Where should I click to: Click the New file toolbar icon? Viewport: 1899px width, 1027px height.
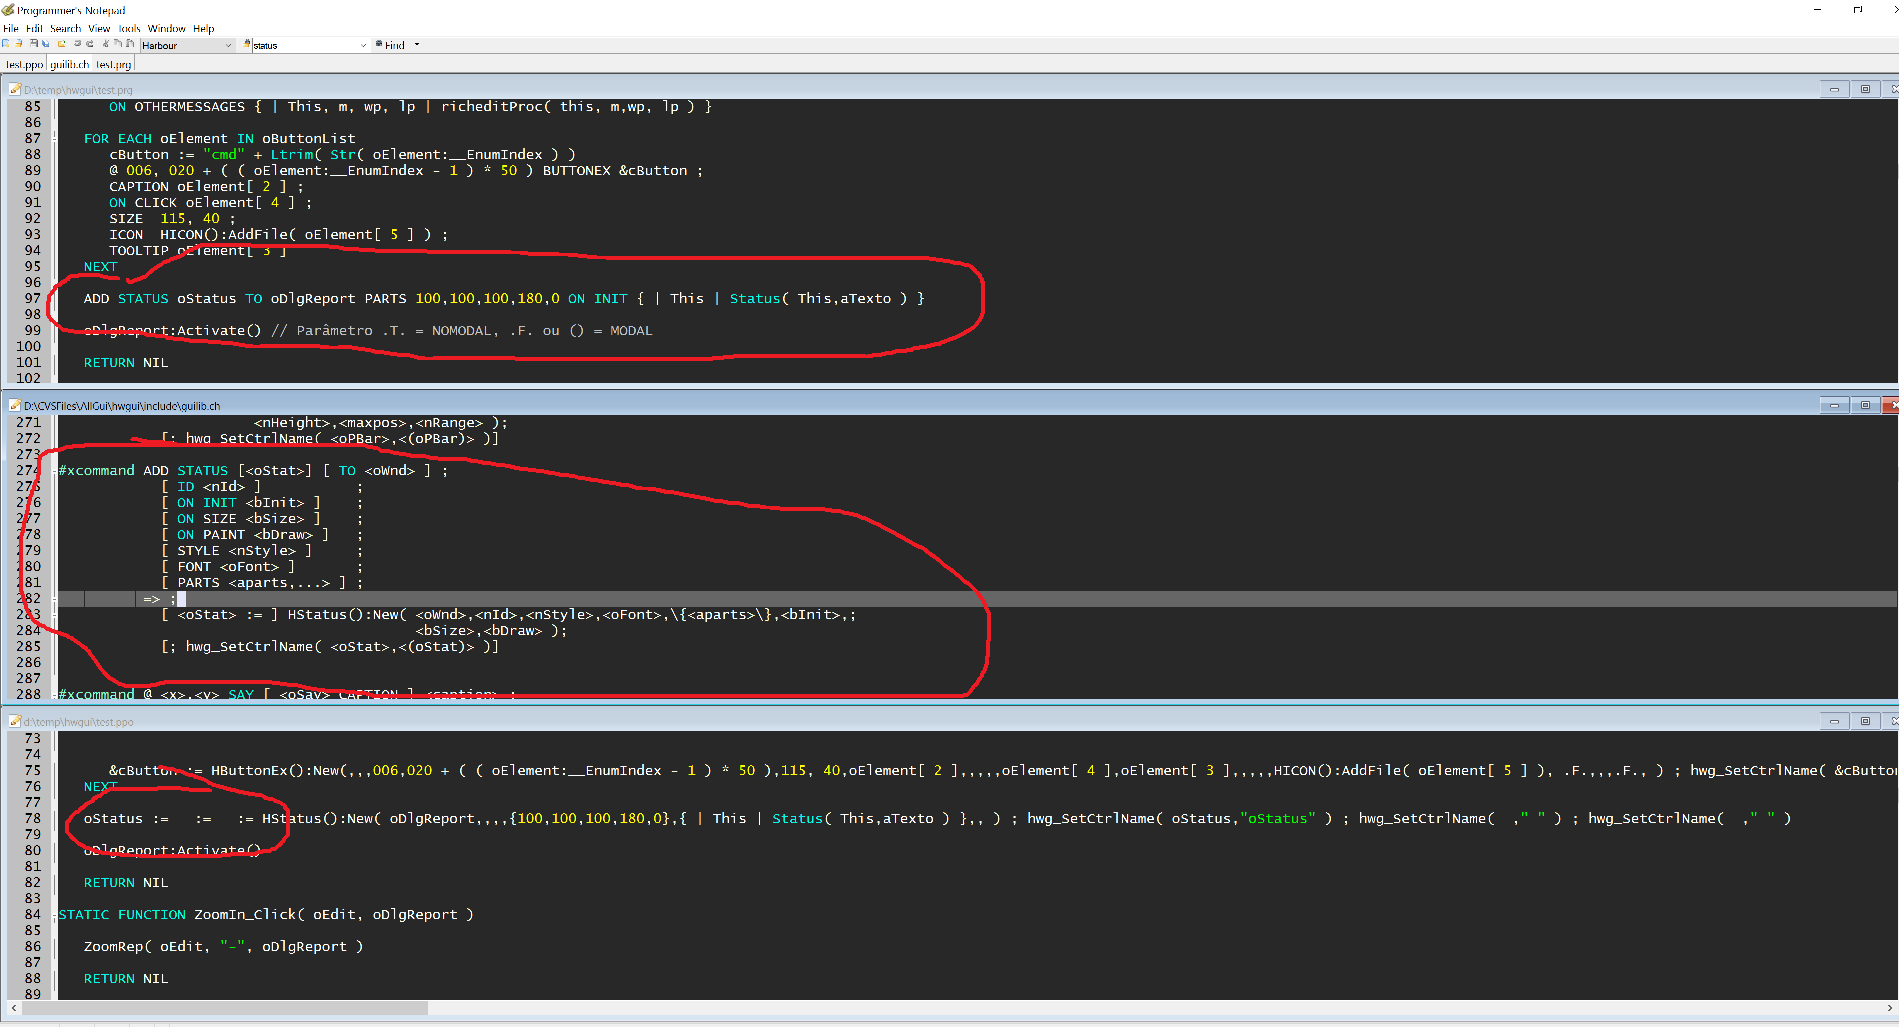click(6, 44)
